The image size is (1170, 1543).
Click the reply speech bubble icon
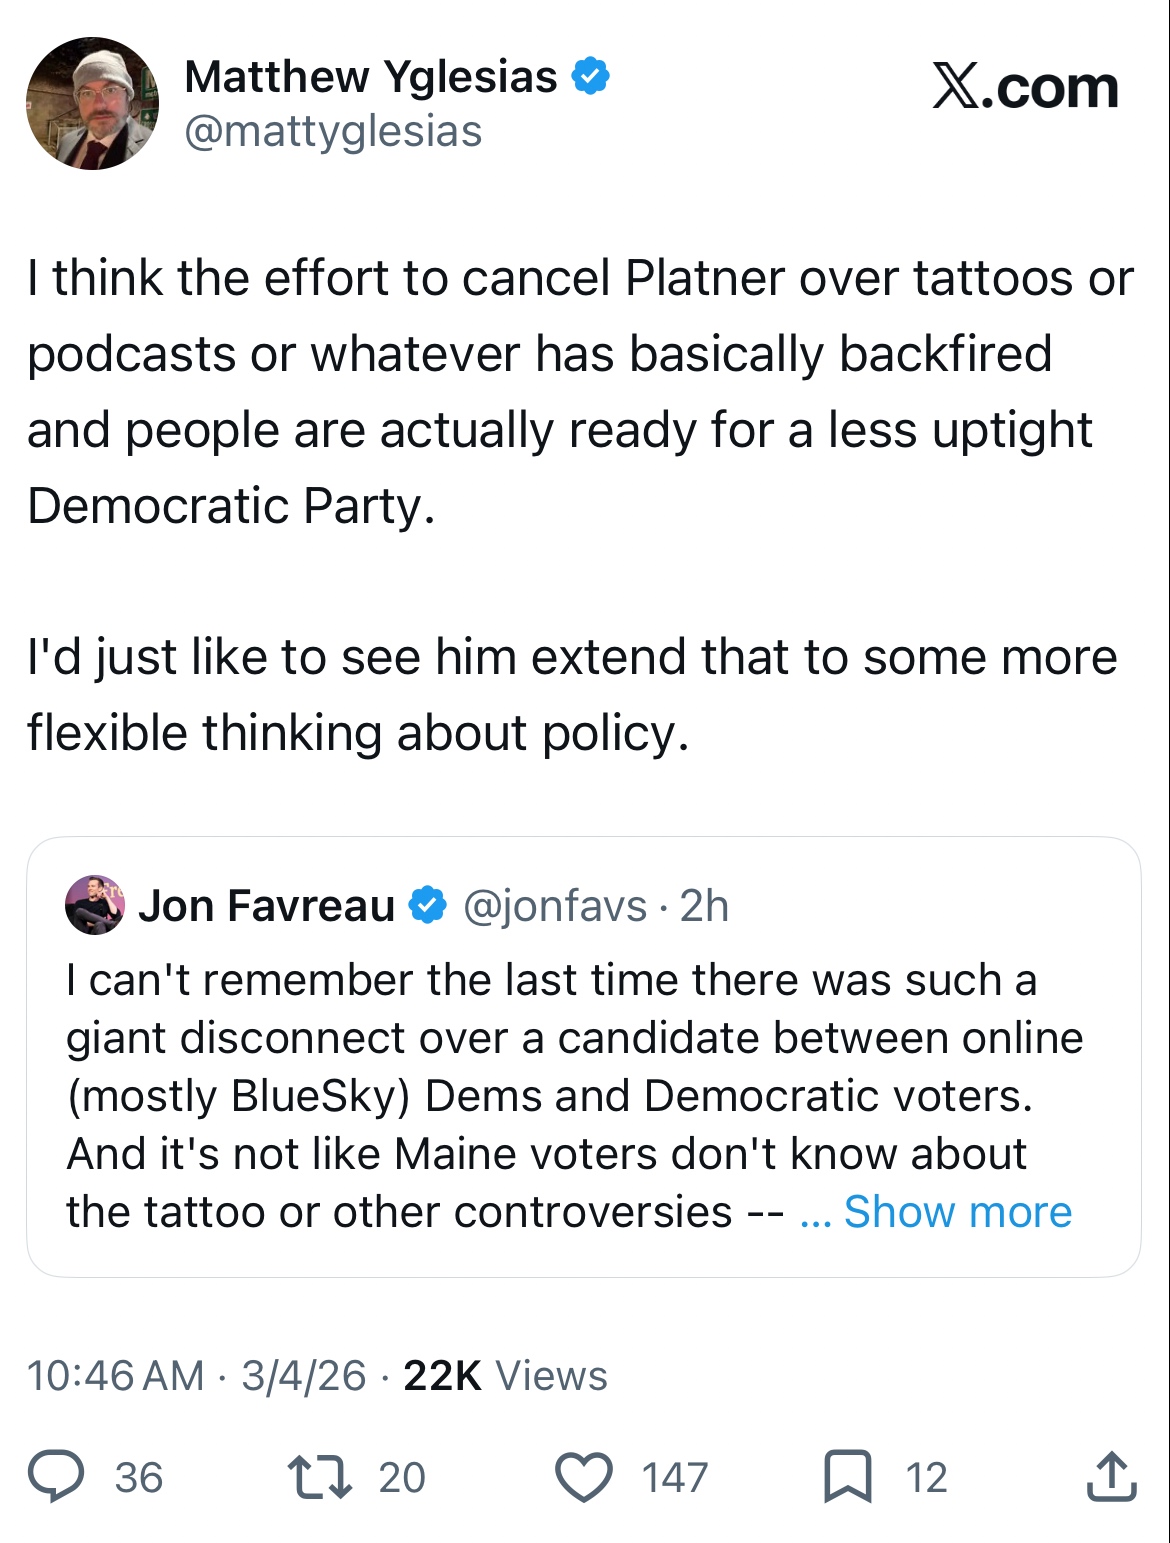coord(56,1477)
